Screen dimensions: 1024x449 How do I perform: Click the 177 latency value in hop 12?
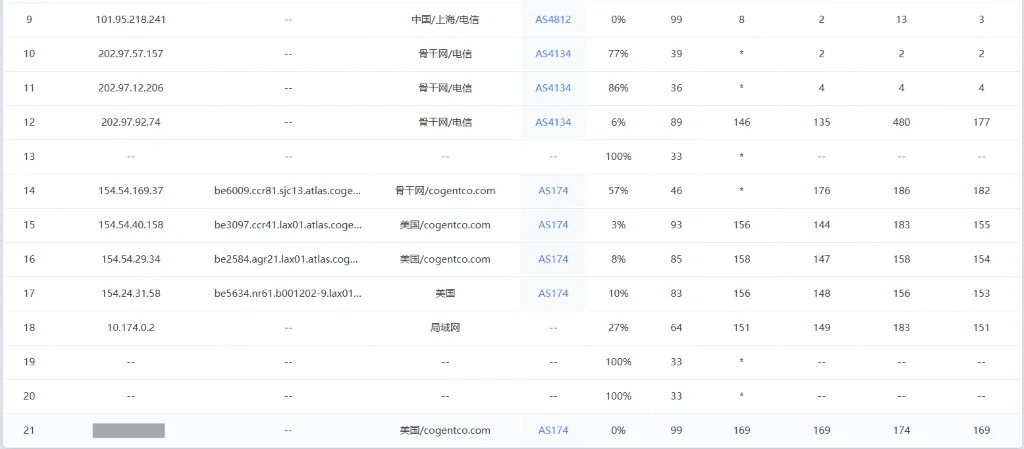pyautogui.click(x=981, y=122)
